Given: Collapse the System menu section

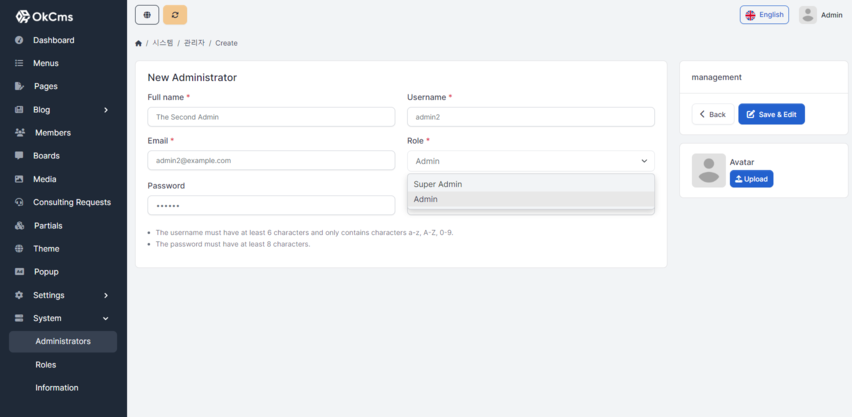Looking at the screenshot, I should (63, 318).
